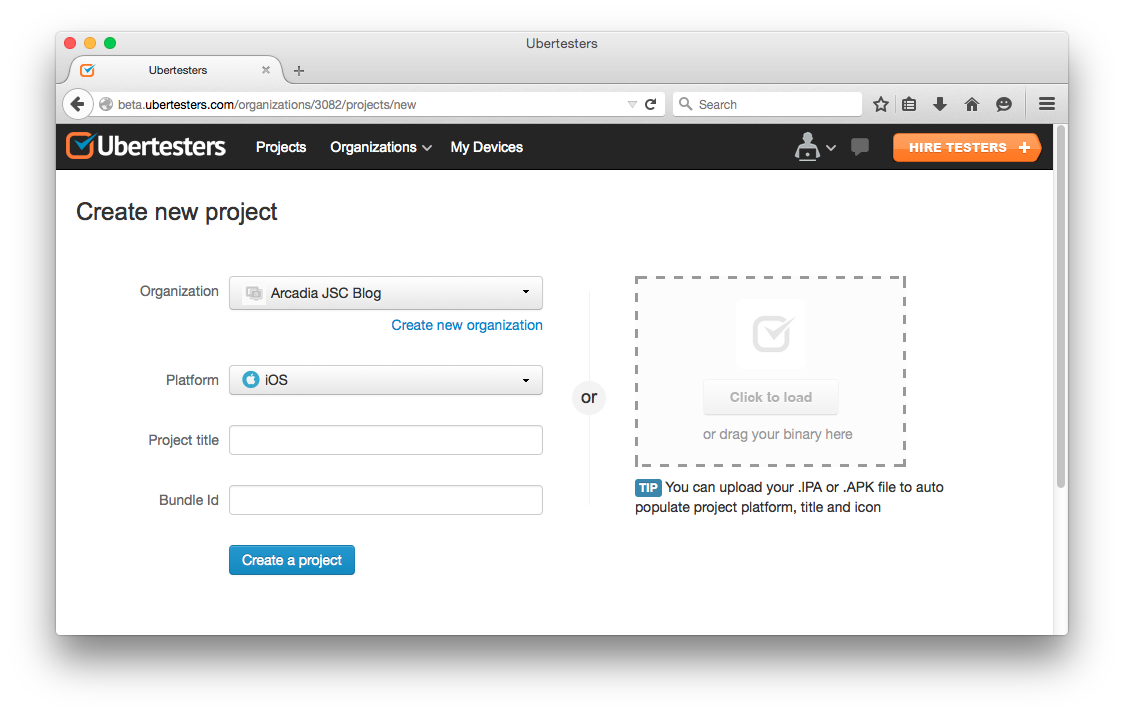The width and height of the screenshot is (1124, 715).
Task: Open the chat messages icon
Action: 860,147
